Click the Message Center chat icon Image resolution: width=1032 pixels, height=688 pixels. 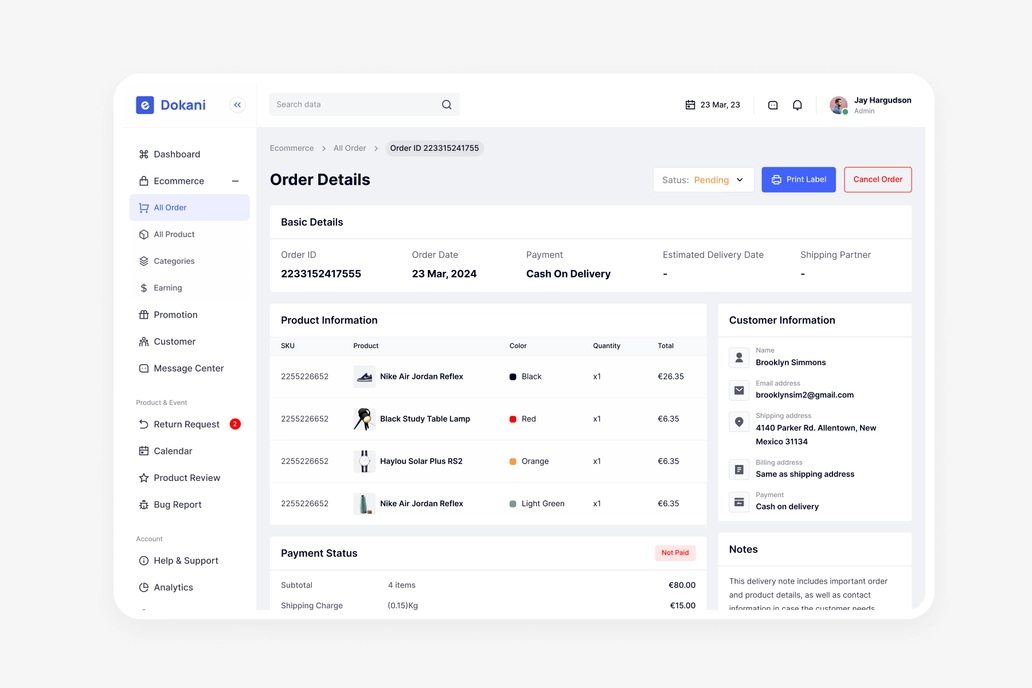[143, 369]
